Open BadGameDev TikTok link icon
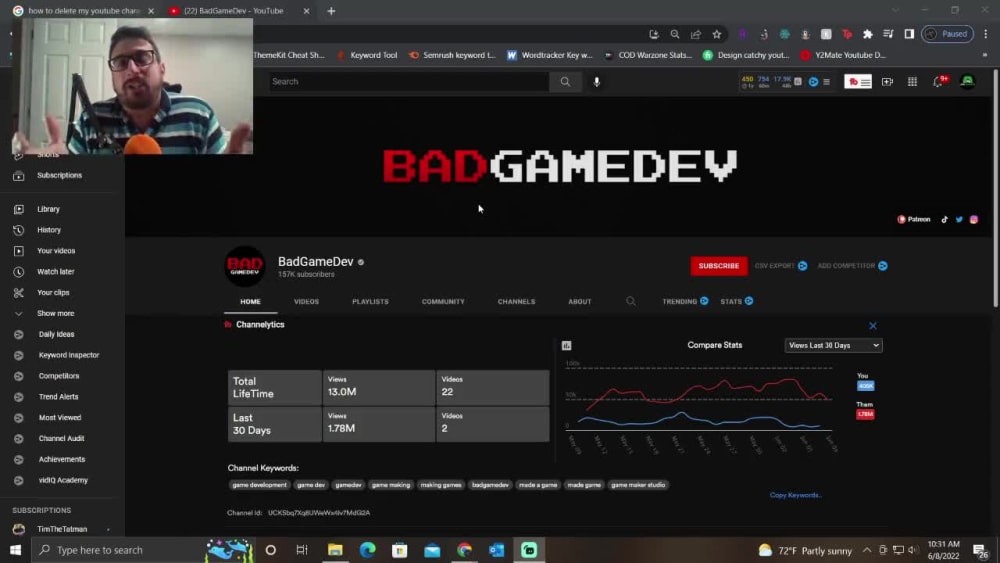This screenshot has height=563, width=1000. [944, 219]
